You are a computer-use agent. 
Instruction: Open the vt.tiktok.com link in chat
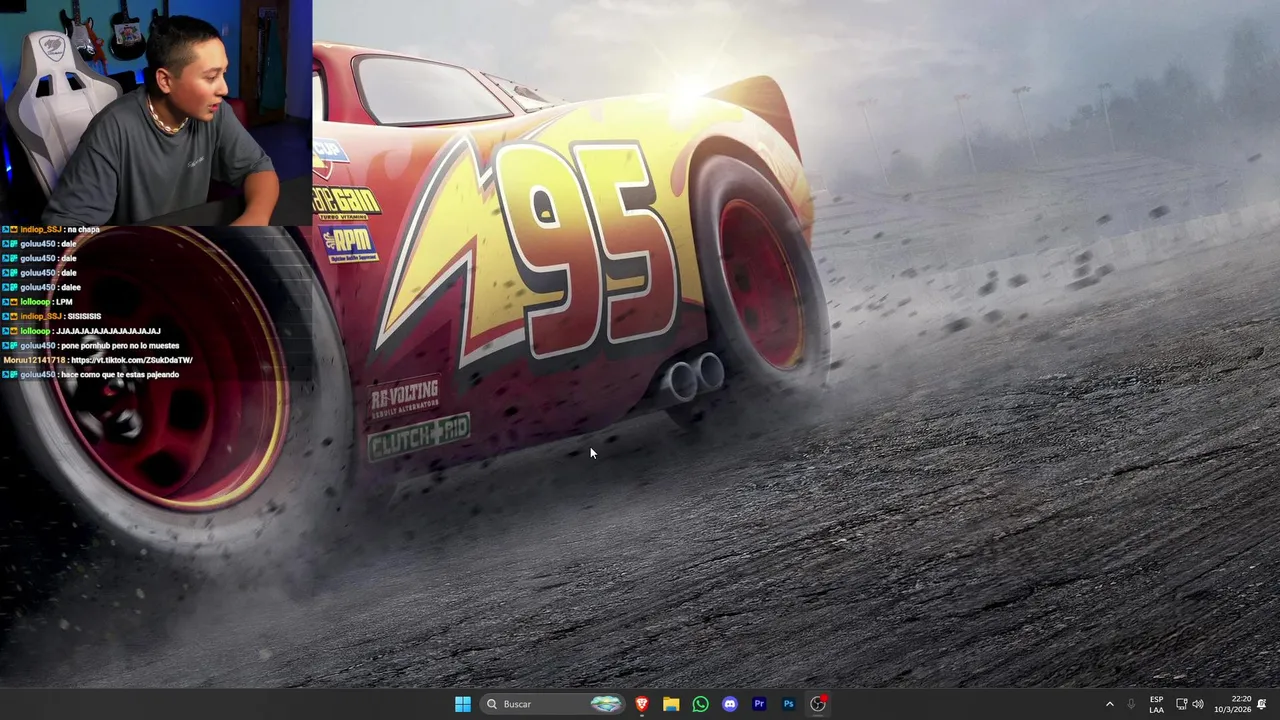click(x=131, y=360)
